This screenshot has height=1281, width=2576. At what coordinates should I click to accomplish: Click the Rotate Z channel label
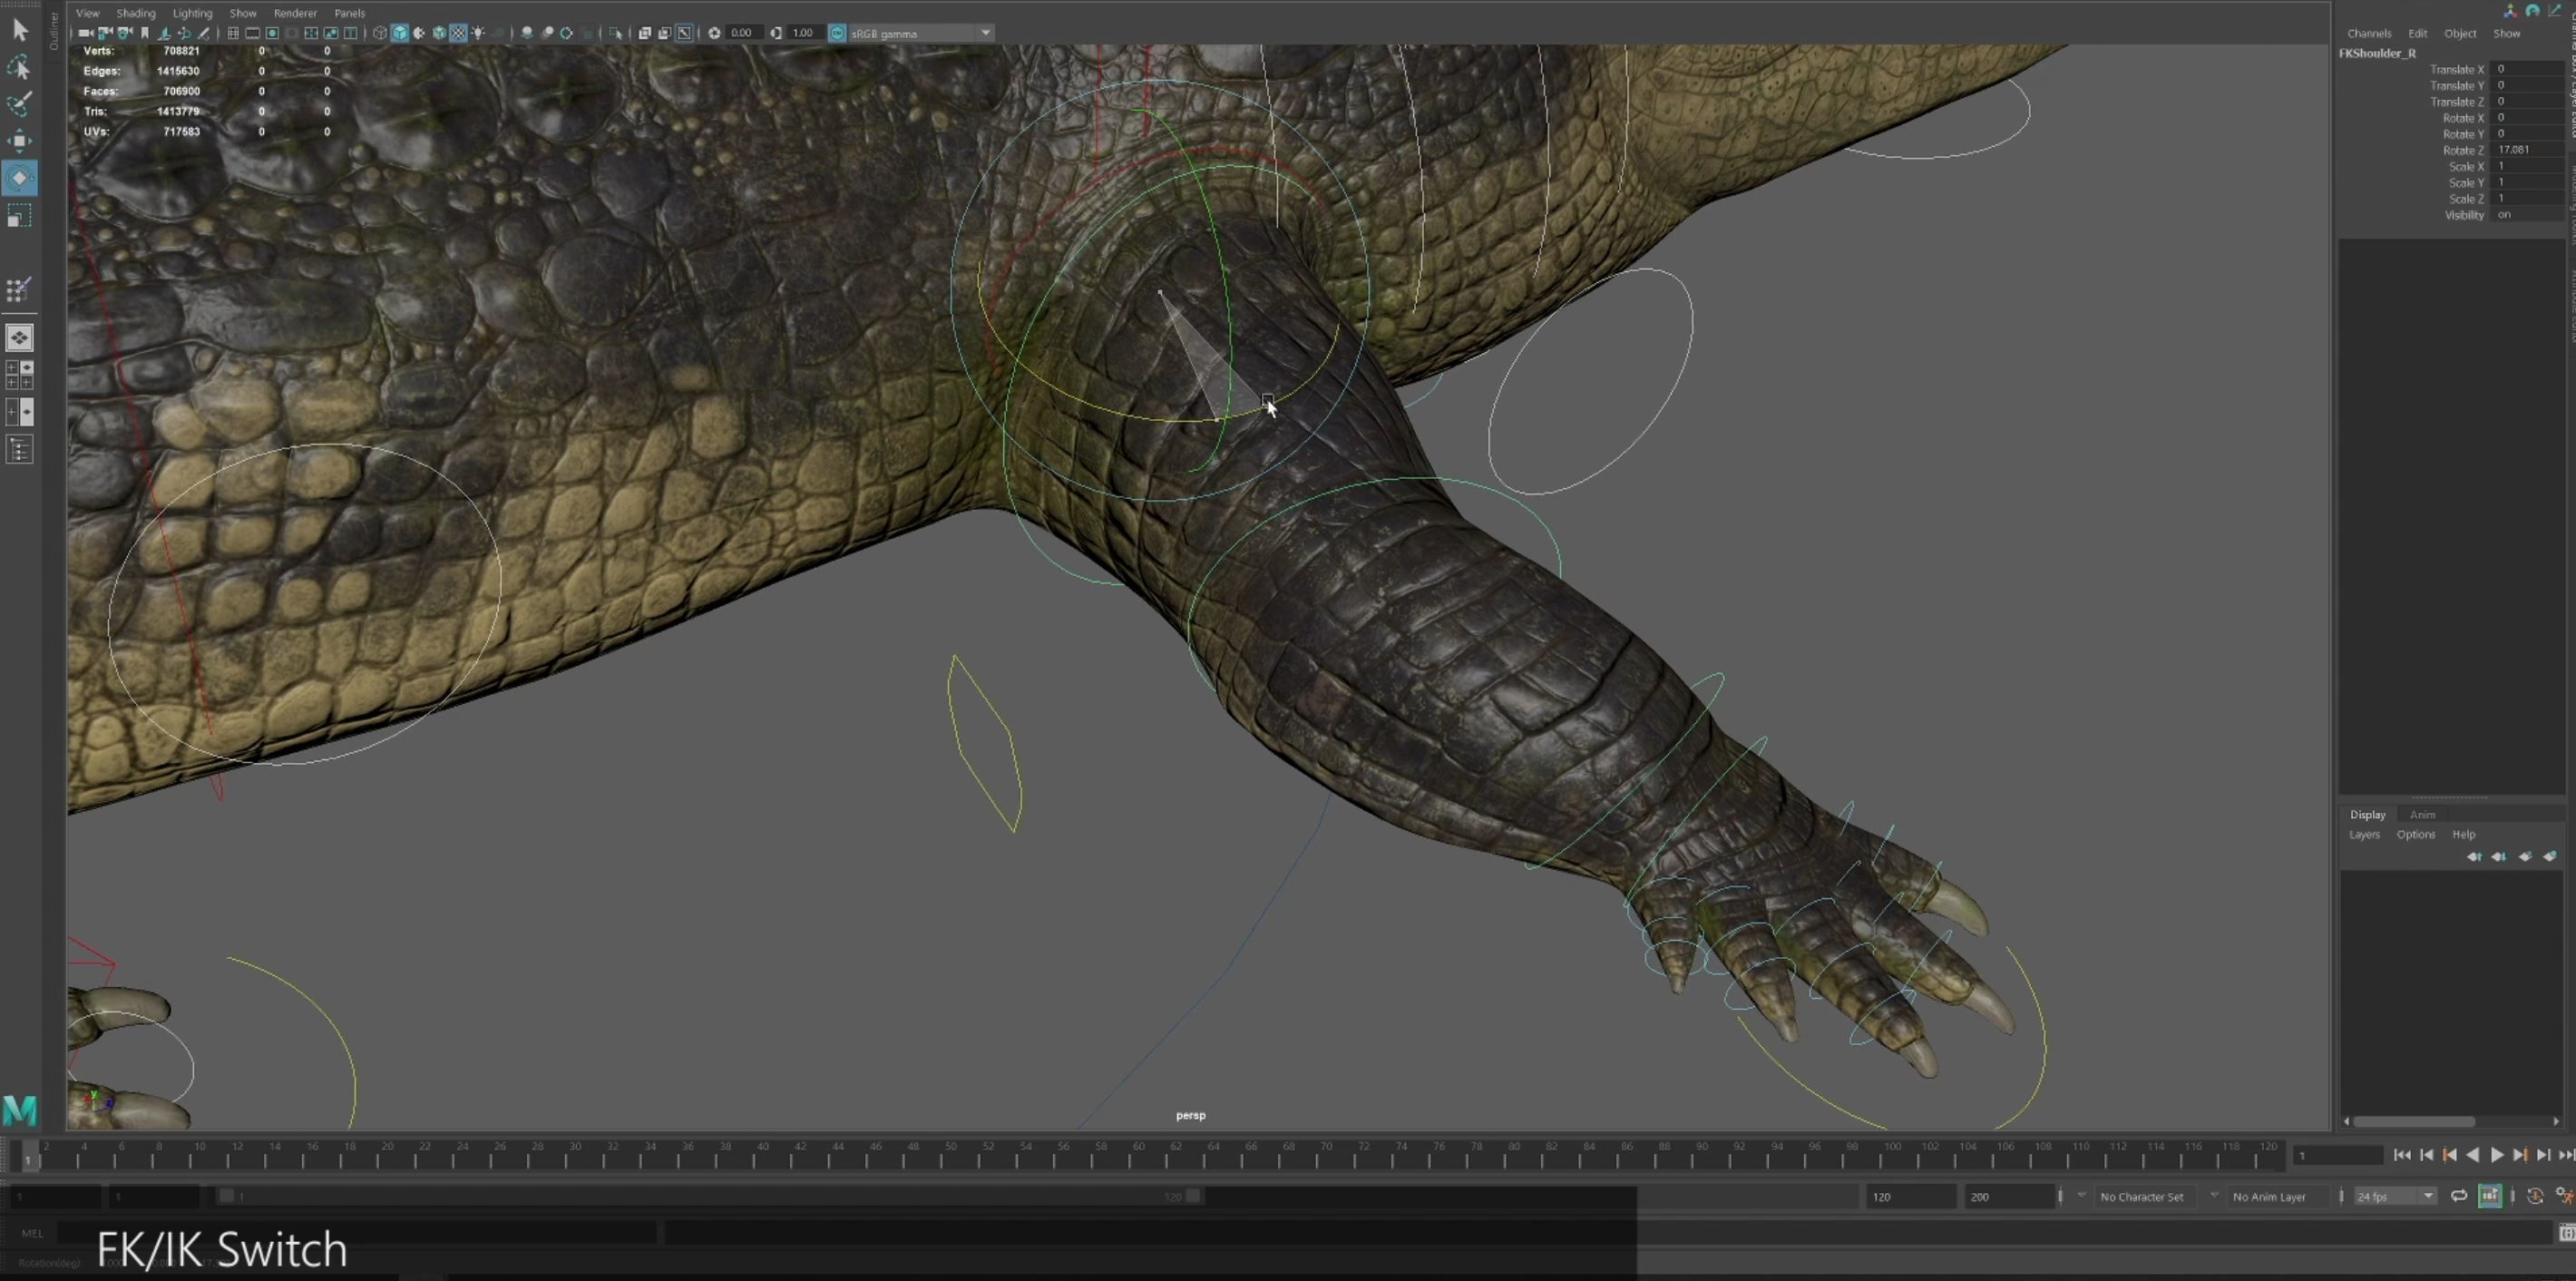(2463, 150)
